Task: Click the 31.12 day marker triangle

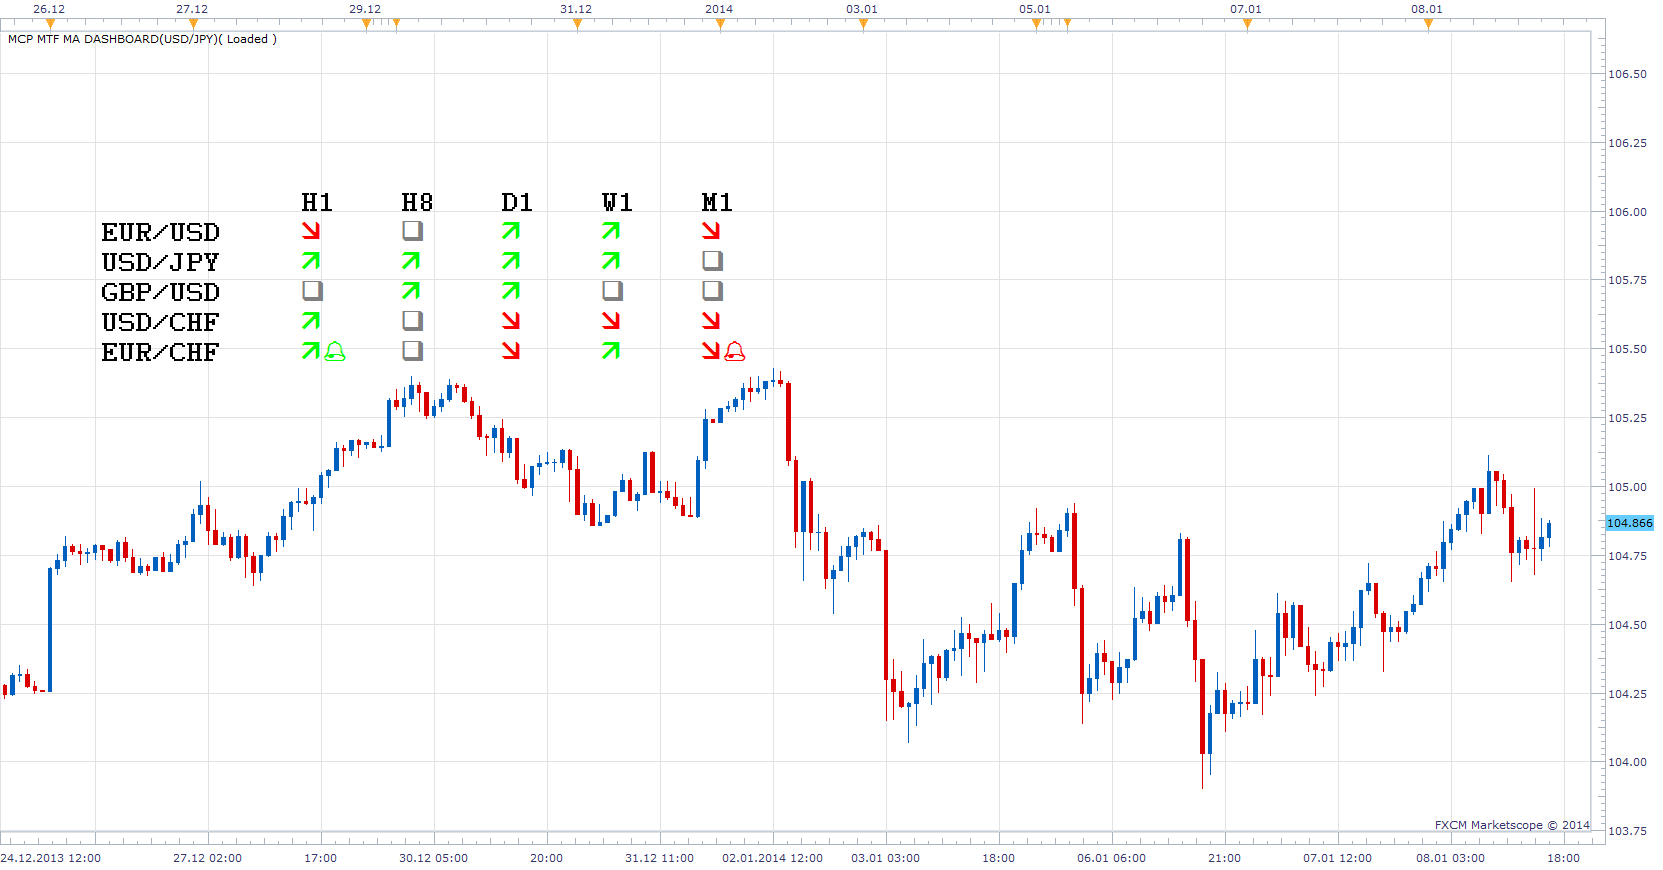Action: pyautogui.click(x=577, y=24)
